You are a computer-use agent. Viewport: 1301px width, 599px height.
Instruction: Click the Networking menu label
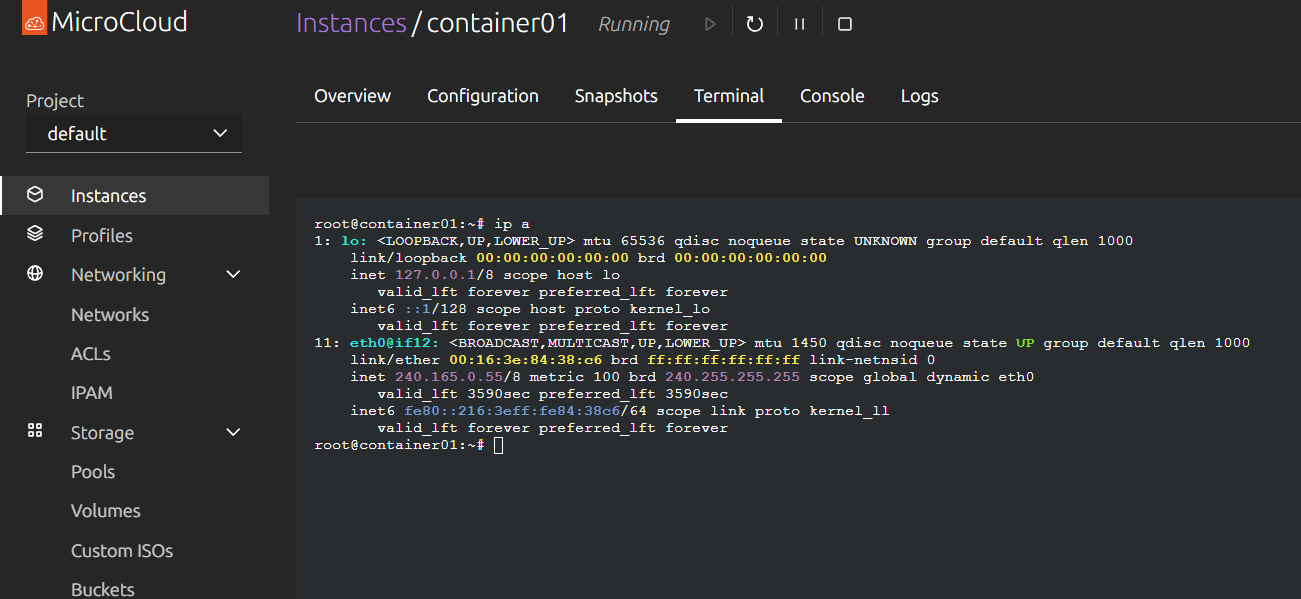(118, 275)
